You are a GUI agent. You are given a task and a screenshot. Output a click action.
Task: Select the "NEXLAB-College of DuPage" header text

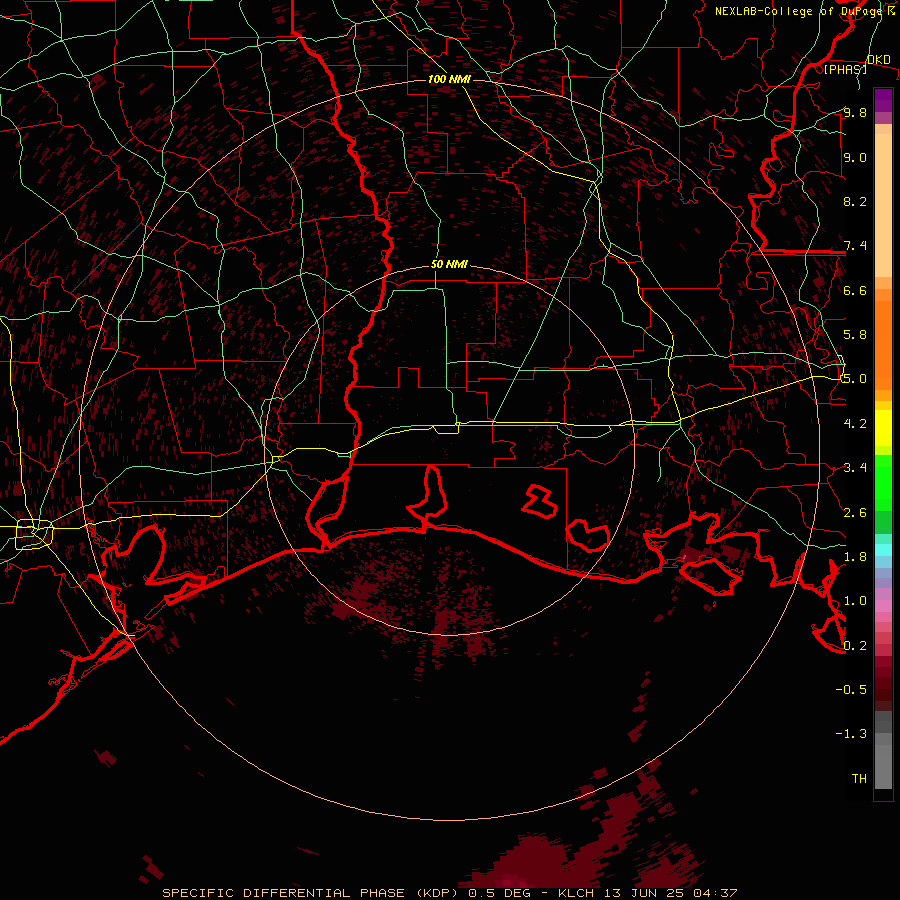[x=798, y=11]
